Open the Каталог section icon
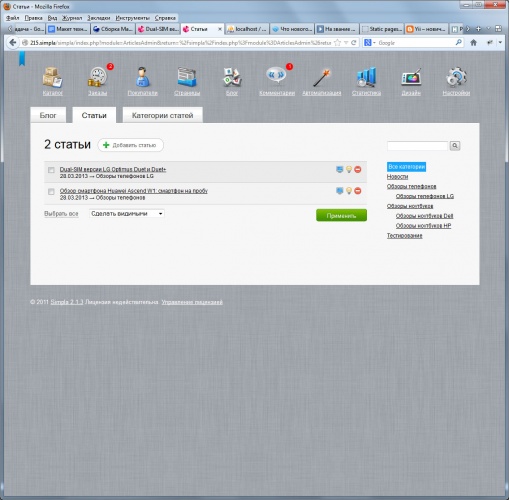This screenshot has height=500, width=509. click(x=52, y=77)
